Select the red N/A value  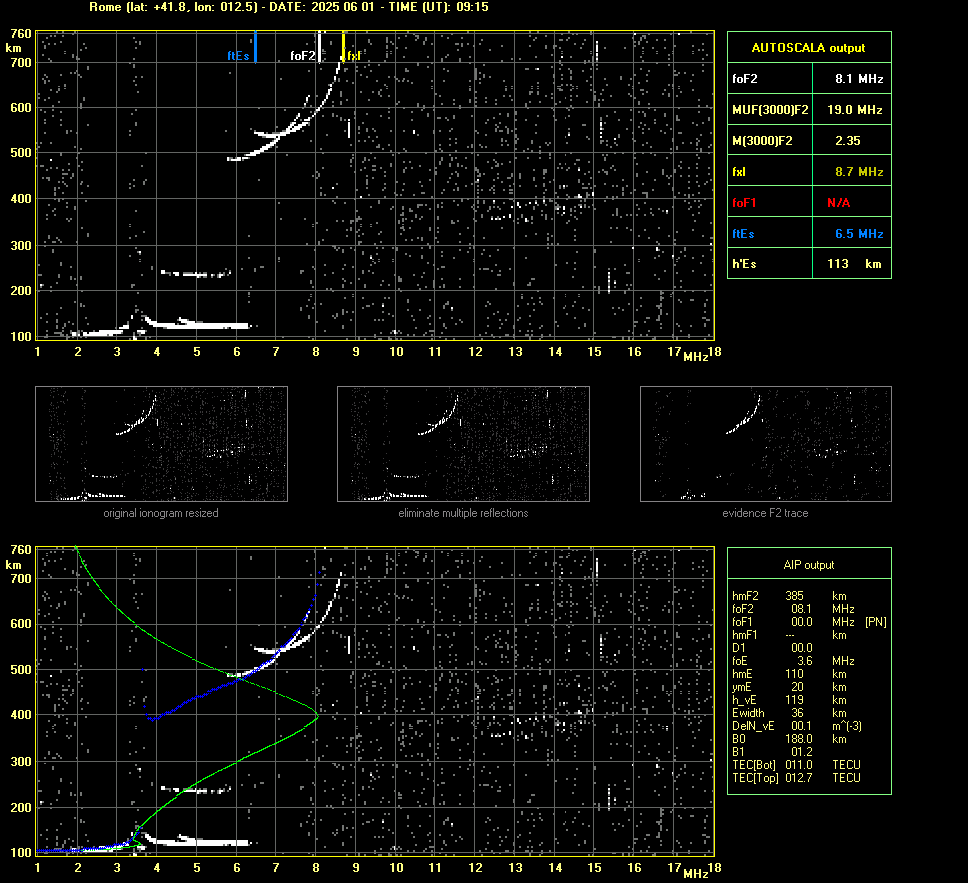click(x=838, y=203)
